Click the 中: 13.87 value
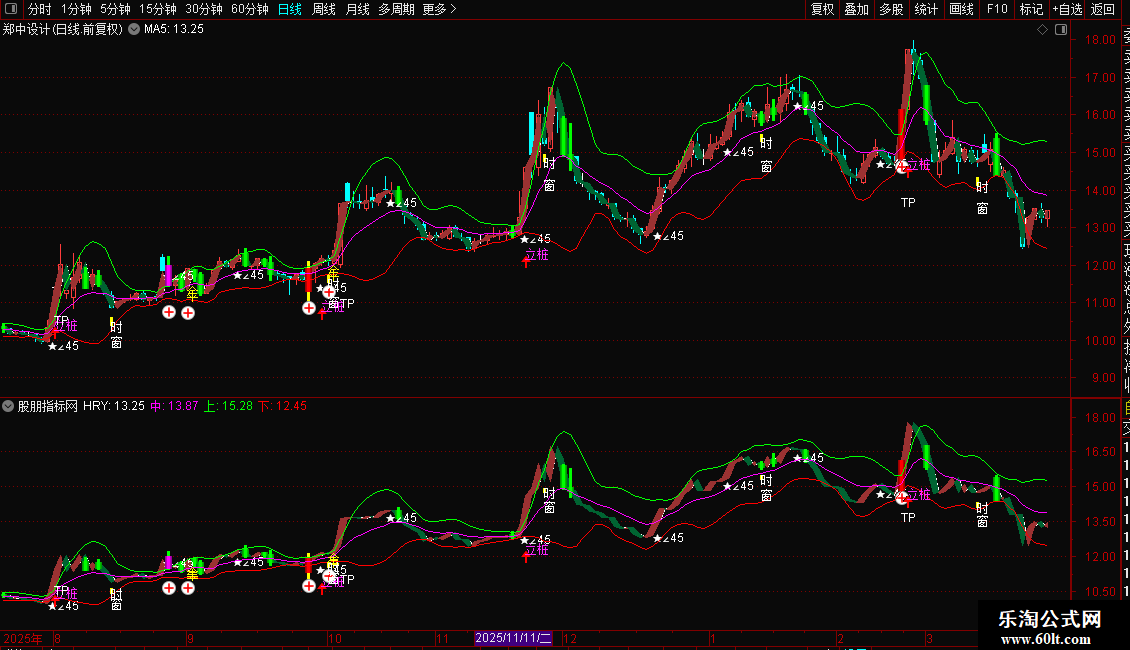 [174, 406]
